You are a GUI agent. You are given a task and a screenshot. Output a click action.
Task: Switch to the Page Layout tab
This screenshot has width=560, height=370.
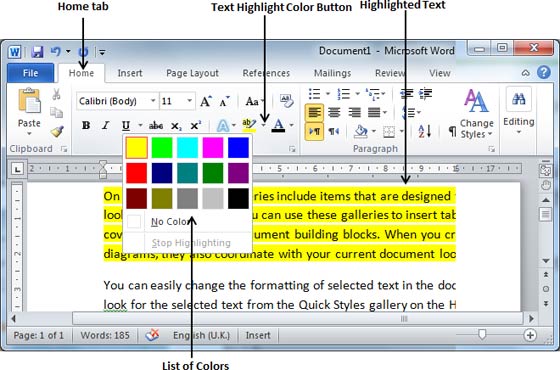coord(192,73)
